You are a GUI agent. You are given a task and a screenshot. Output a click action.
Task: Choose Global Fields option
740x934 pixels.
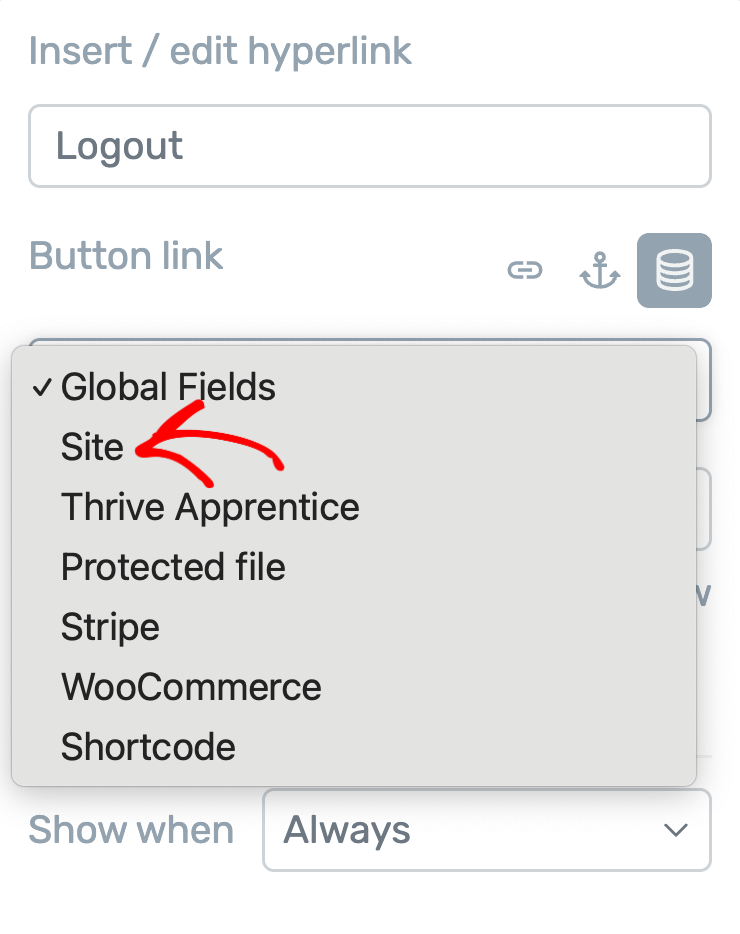coord(168,387)
